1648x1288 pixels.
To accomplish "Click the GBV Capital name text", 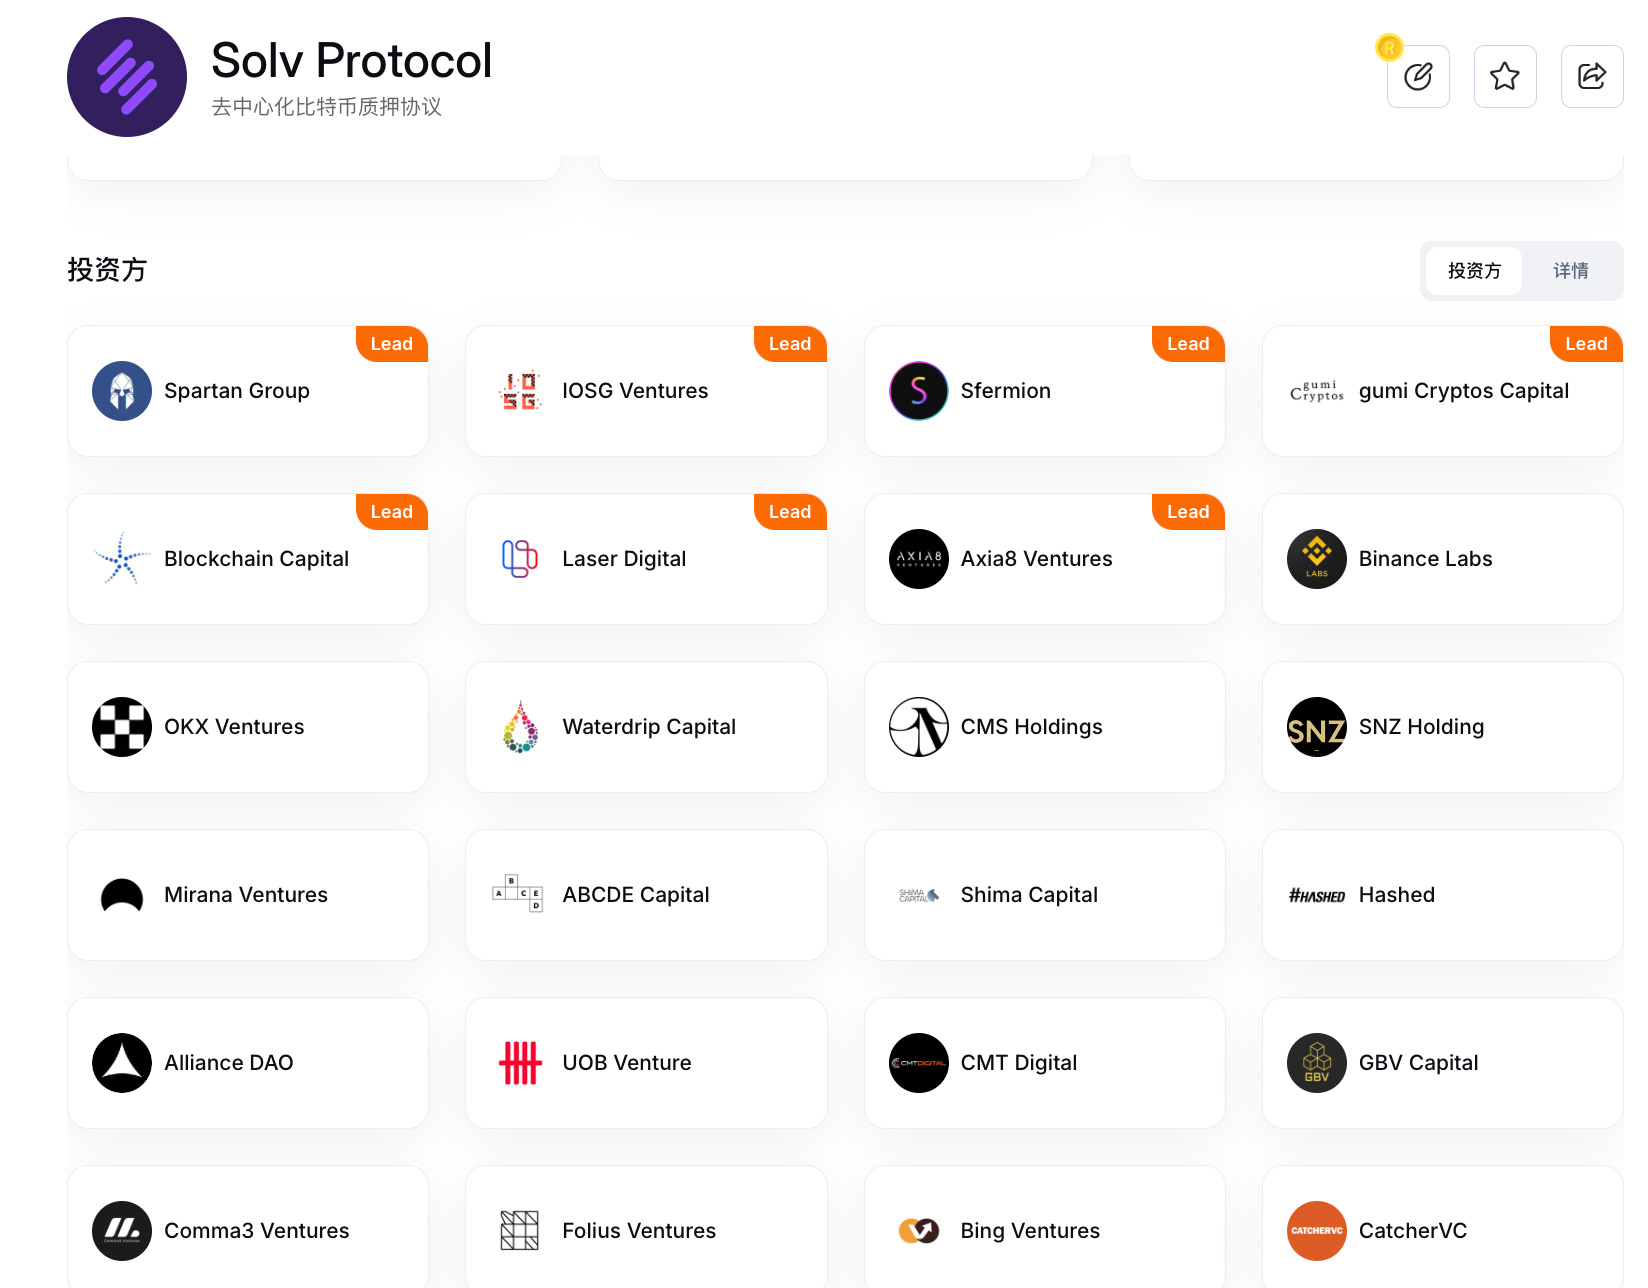I will click(x=1419, y=1063).
